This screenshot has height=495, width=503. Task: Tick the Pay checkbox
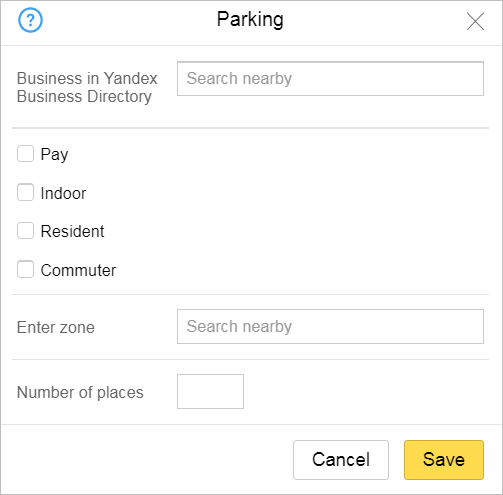click(x=25, y=154)
